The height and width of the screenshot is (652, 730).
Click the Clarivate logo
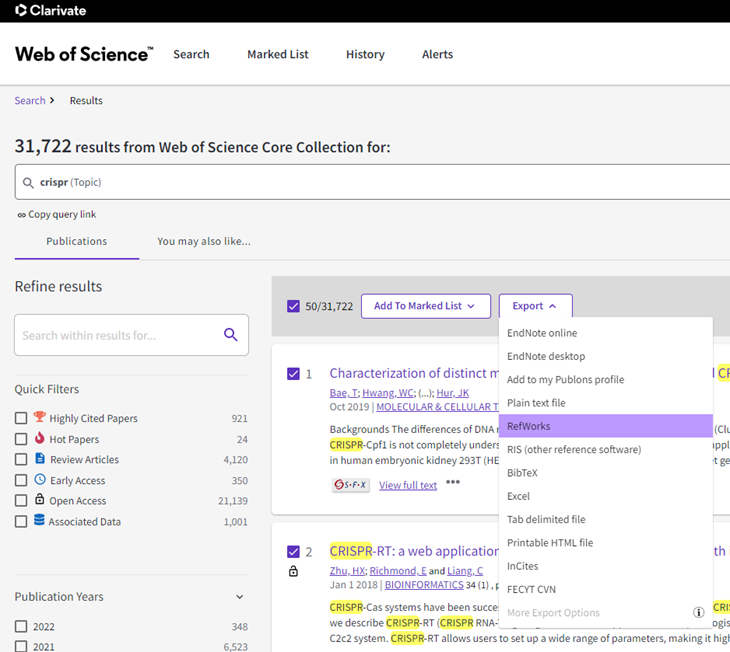50,10
